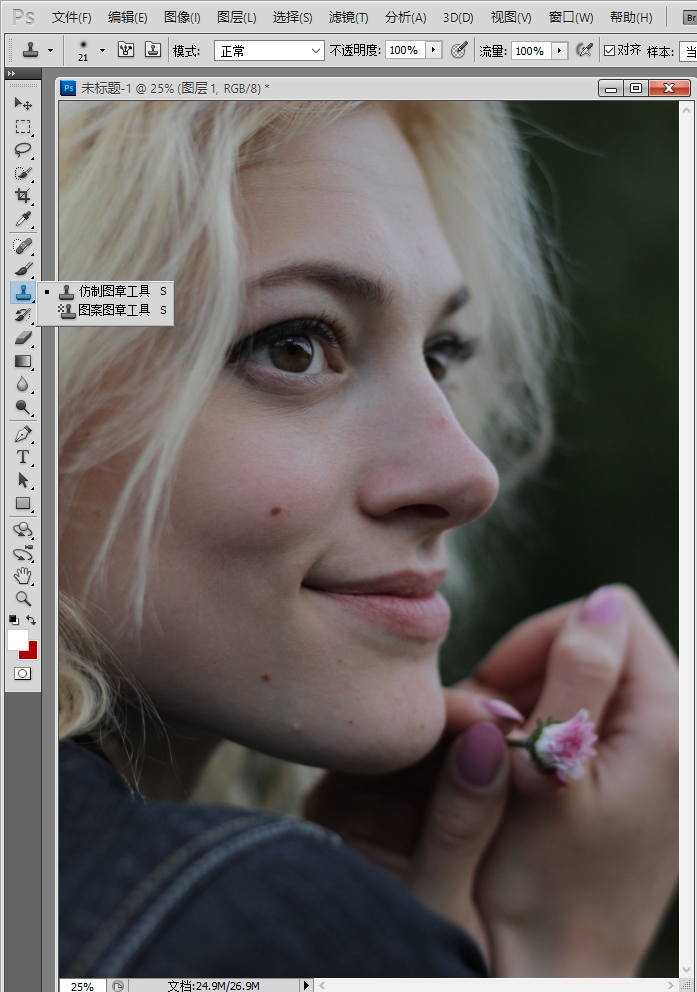The width and height of the screenshot is (697, 992).
Task: Select the Rectangular Marquee tool
Action: tap(23, 127)
